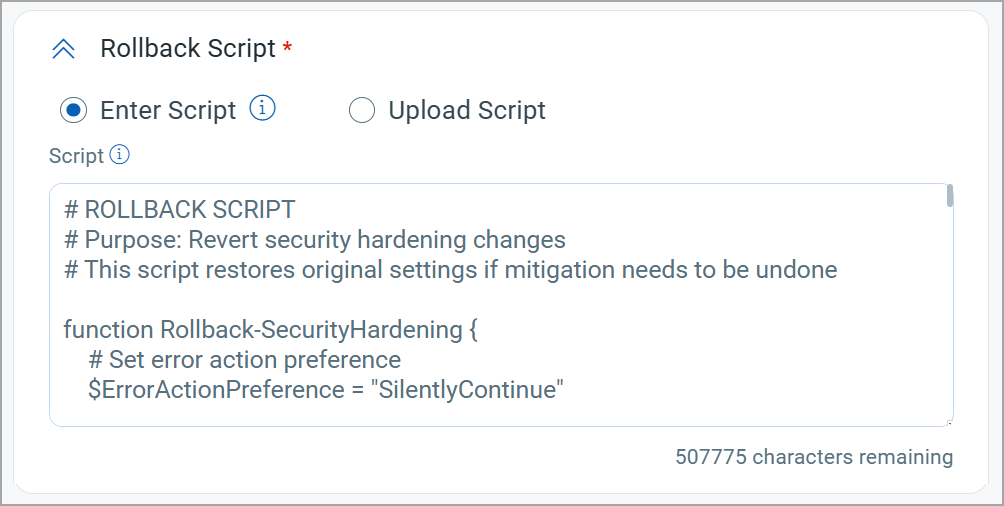
Task: Click the Enter Script label text
Action: point(168,110)
